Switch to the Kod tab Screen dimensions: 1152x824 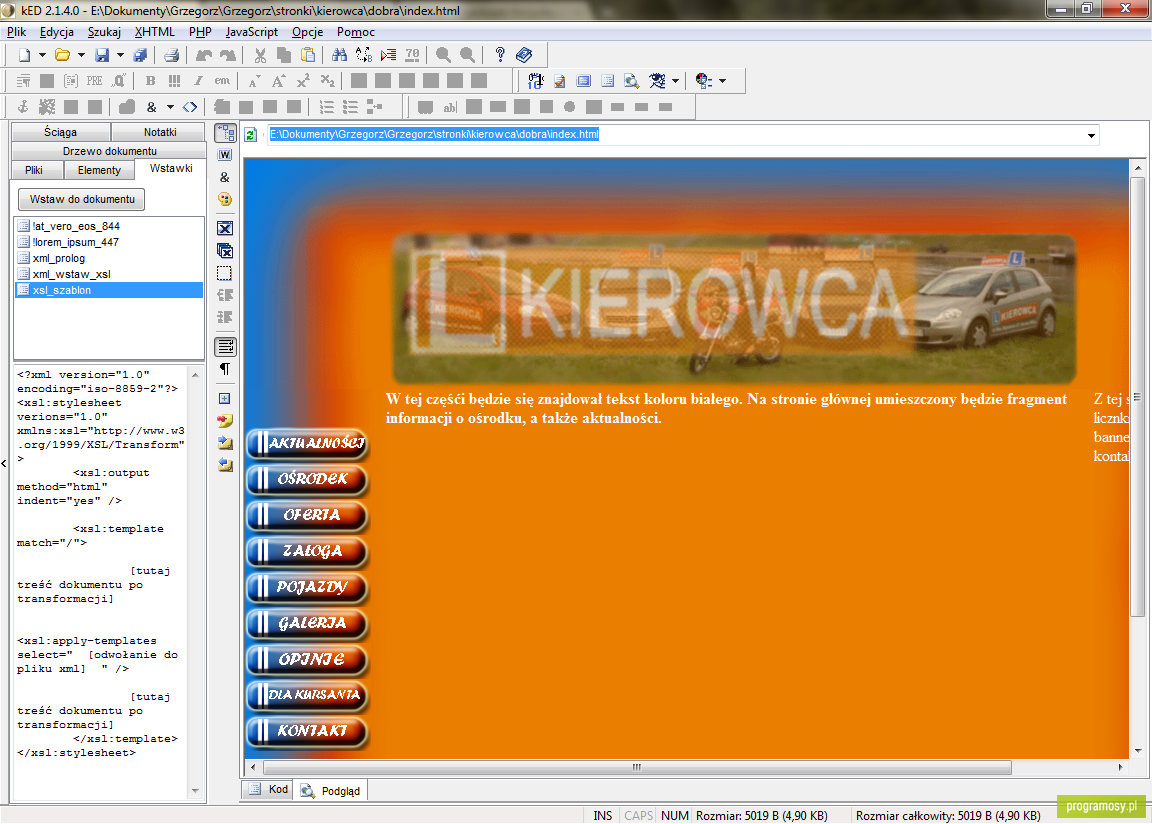[269, 789]
